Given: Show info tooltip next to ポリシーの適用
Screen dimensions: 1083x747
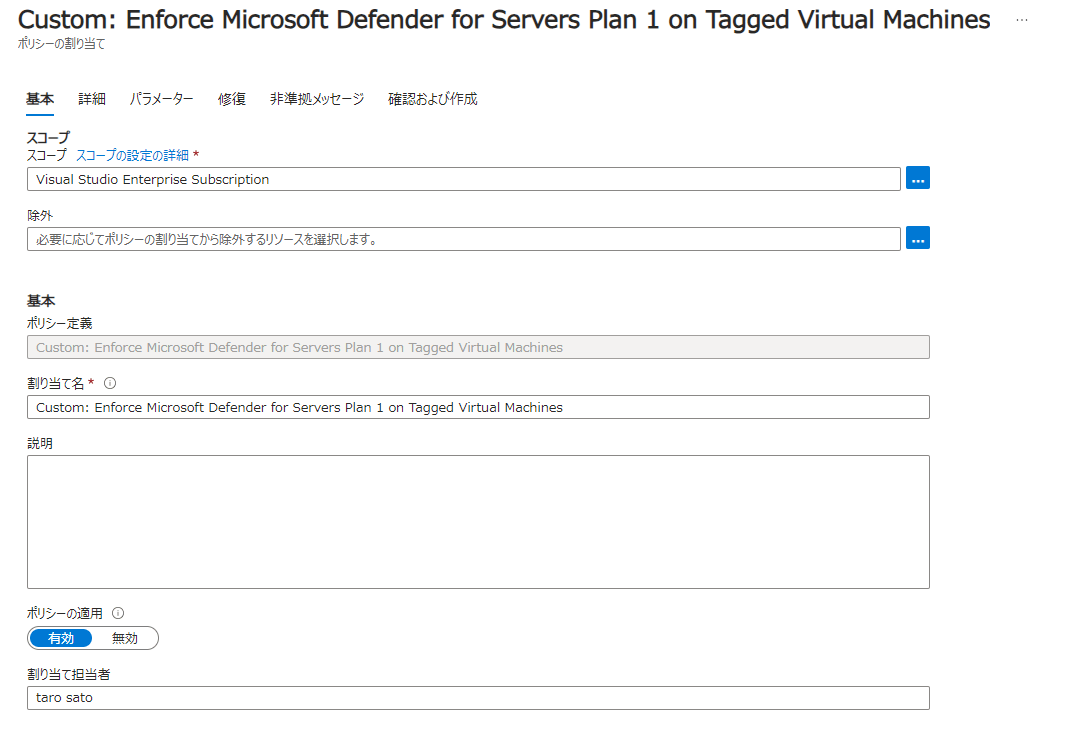Looking at the screenshot, I should point(118,613).
